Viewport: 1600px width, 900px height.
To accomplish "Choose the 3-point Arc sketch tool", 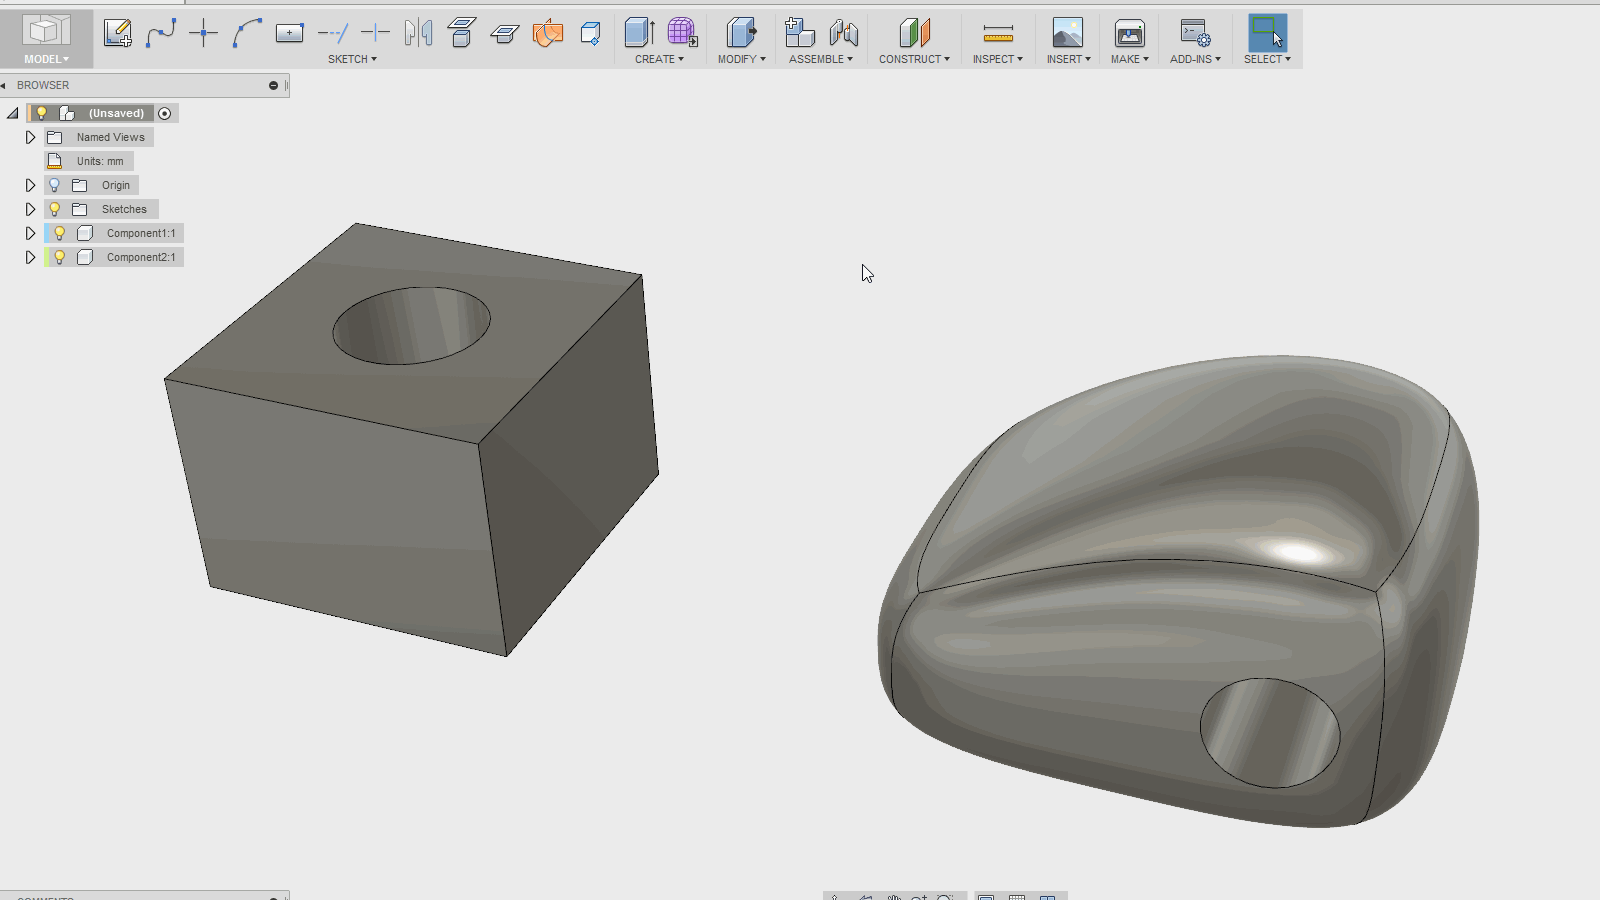I will pos(246,33).
